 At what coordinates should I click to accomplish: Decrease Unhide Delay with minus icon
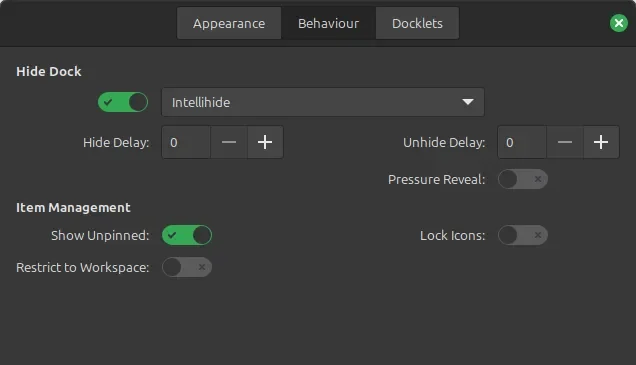point(565,142)
